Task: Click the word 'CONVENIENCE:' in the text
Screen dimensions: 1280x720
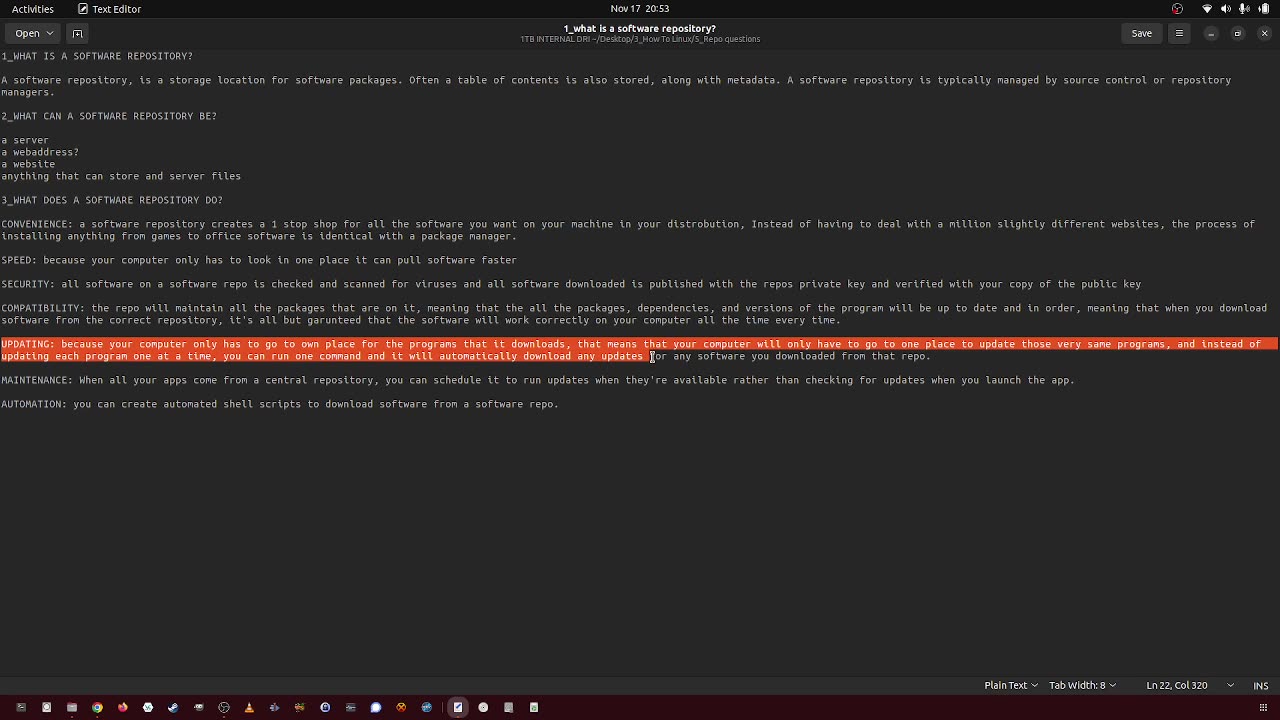Action: (x=37, y=224)
